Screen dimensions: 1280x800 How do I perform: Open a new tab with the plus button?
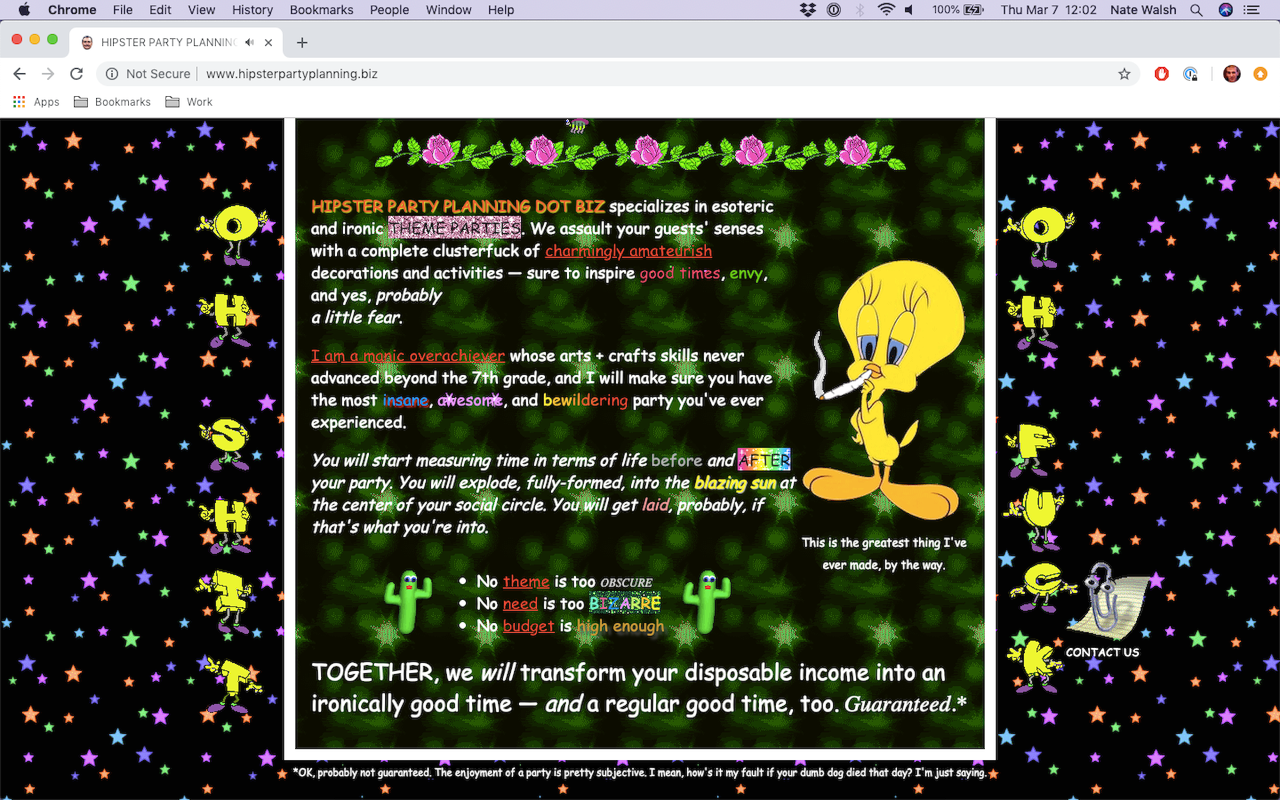pyautogui.click(x=302, y=42)
